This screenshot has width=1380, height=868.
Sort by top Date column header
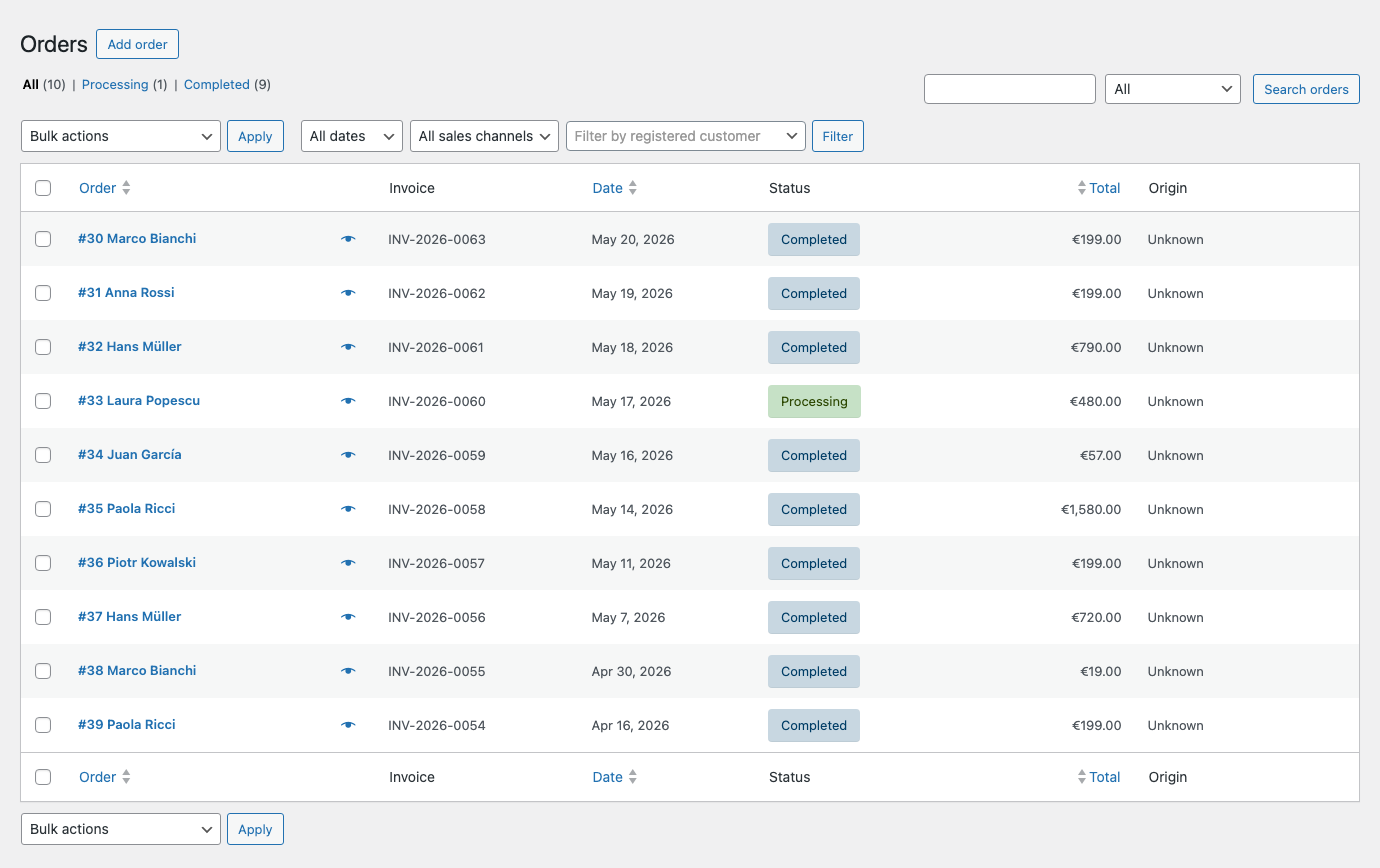tap(608, 188)
